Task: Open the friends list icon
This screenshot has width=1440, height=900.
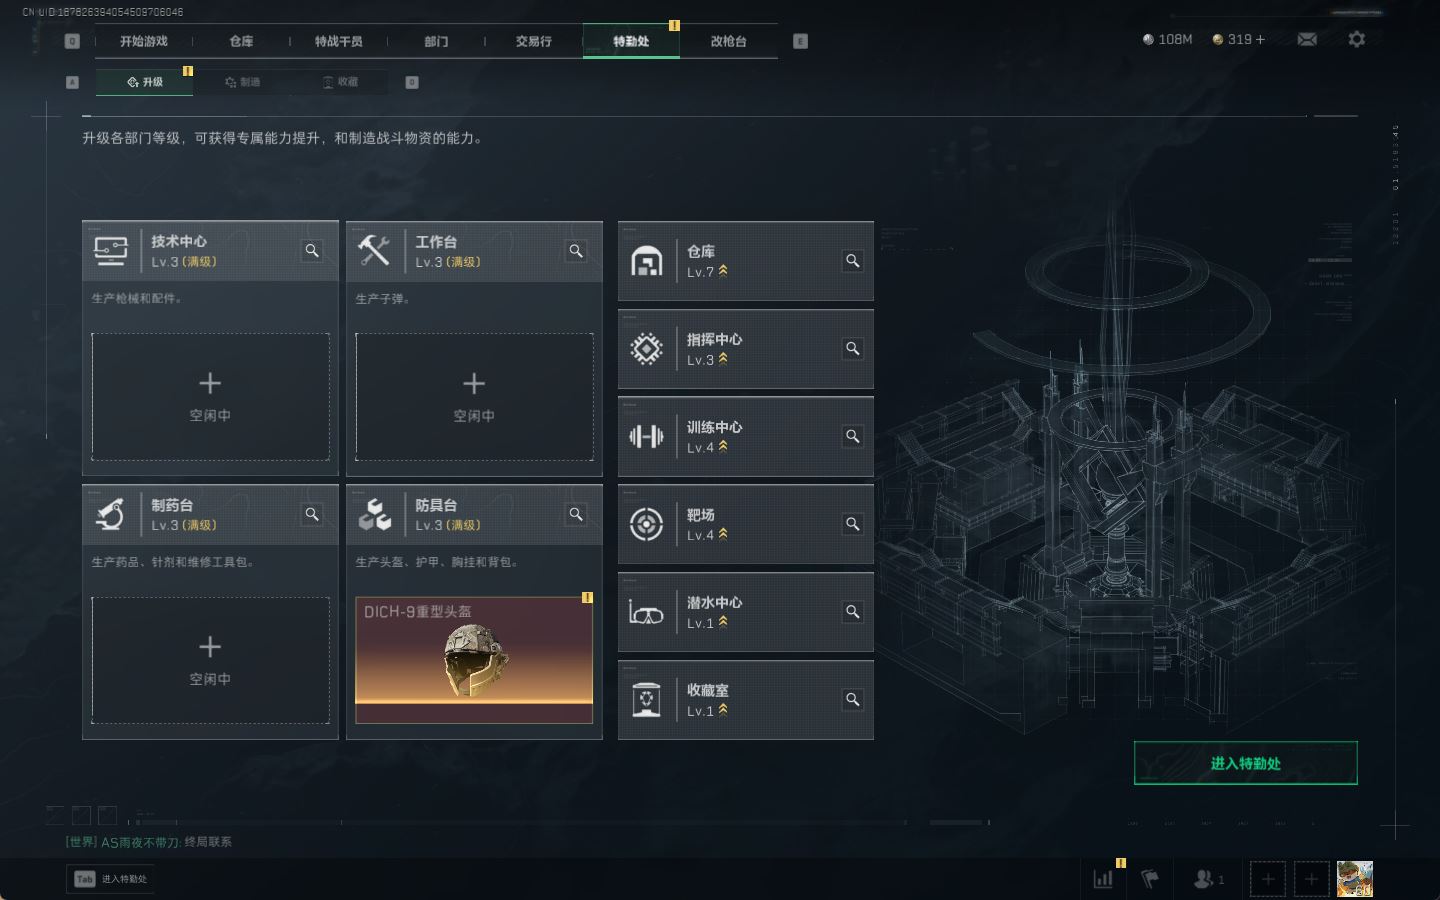Action: (1208, 879)
